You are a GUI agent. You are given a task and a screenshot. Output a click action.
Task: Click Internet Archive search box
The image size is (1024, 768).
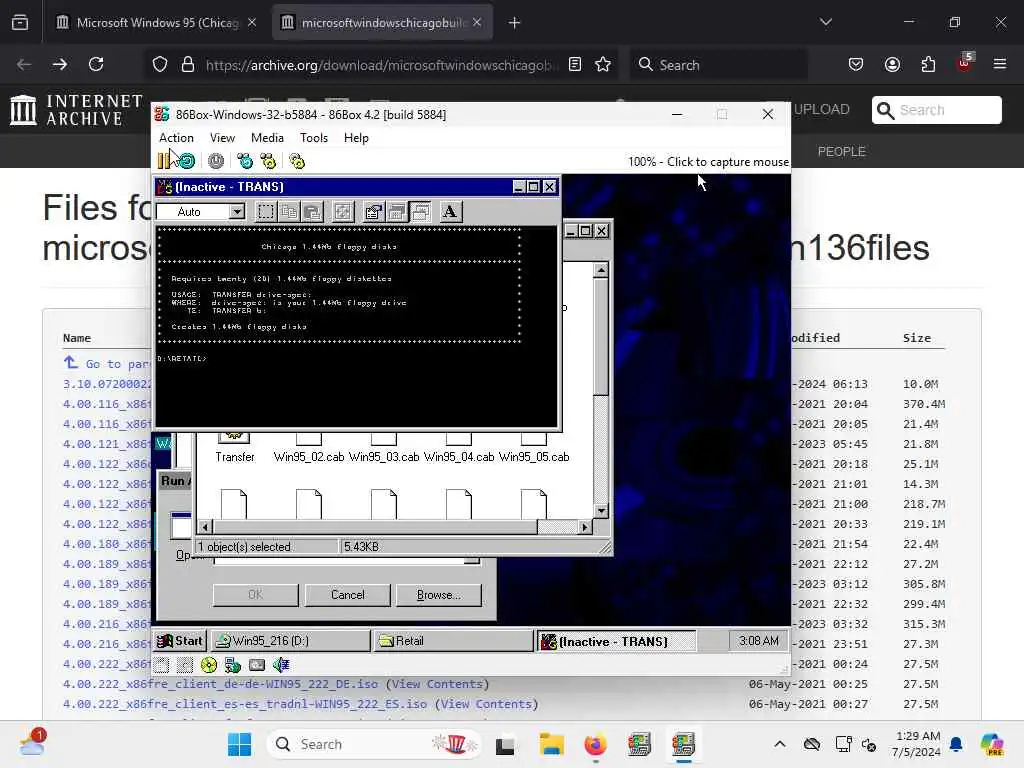pyautogui.click(x=936, y=110)
